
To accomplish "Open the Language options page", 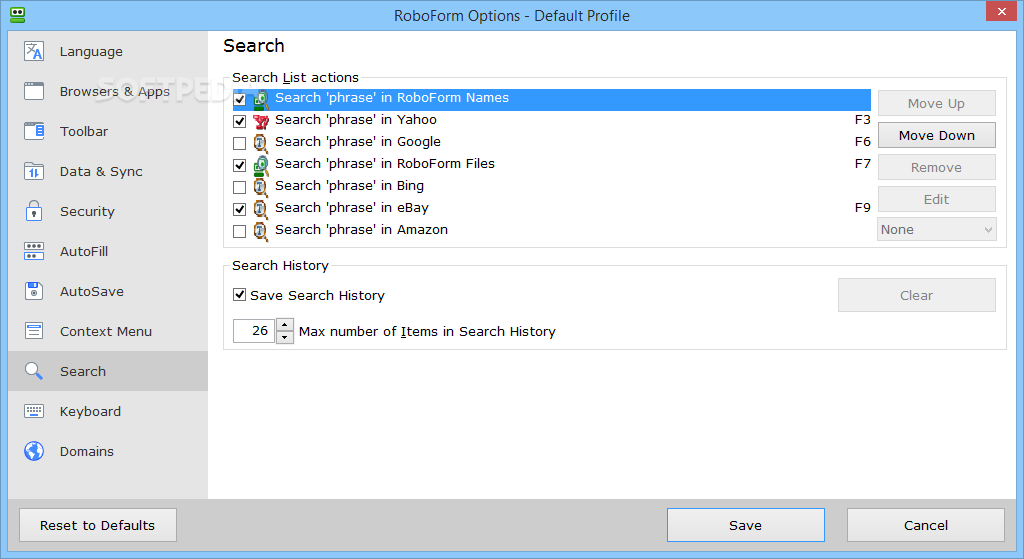I will [108, 51].
